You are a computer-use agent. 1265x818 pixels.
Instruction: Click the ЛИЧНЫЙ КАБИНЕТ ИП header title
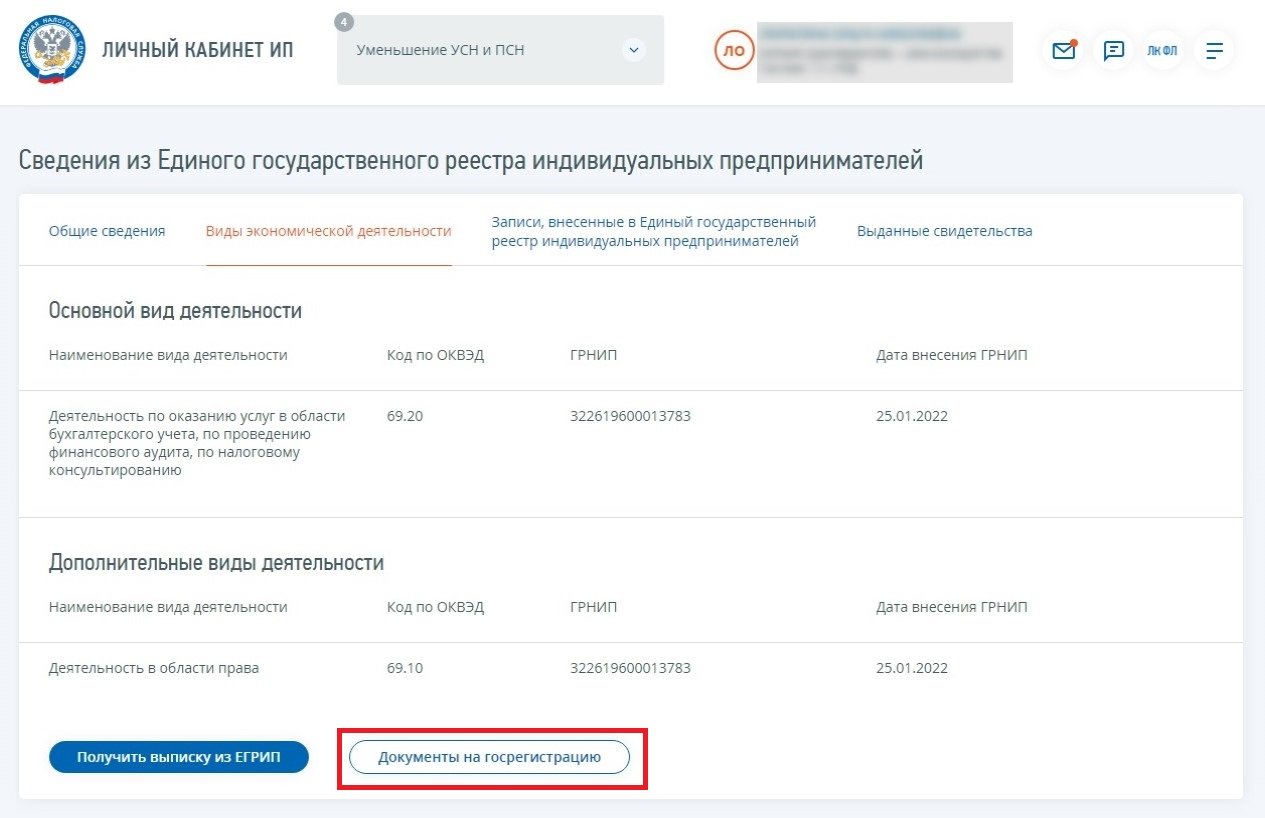[197, 50]
